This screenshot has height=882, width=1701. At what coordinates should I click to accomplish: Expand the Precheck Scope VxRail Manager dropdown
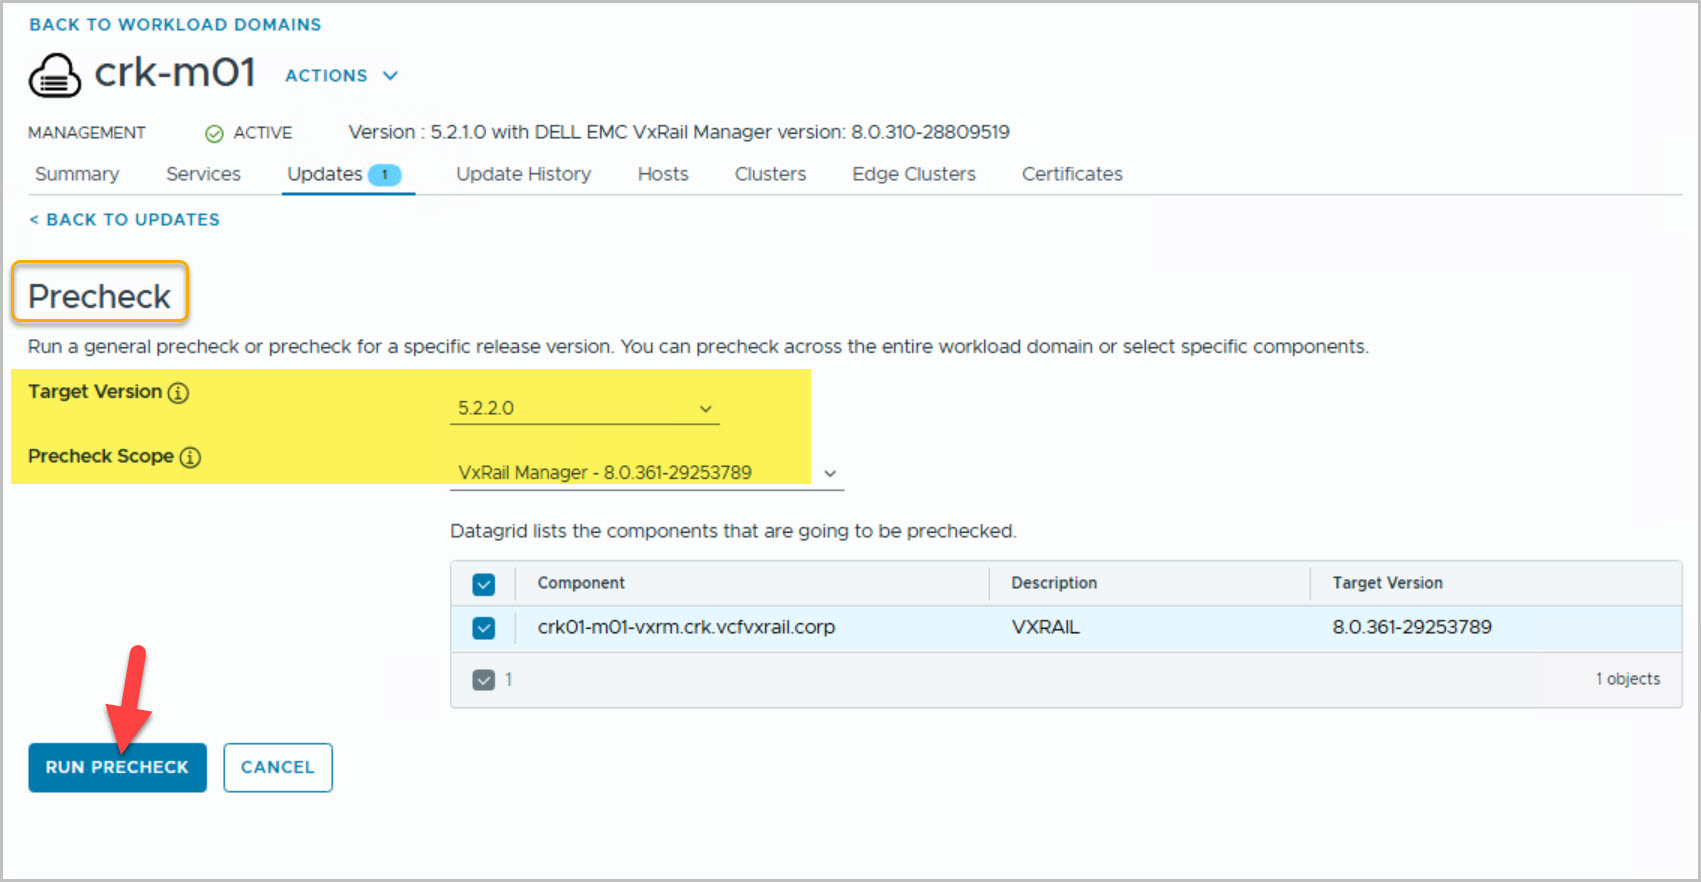point(646,473)
